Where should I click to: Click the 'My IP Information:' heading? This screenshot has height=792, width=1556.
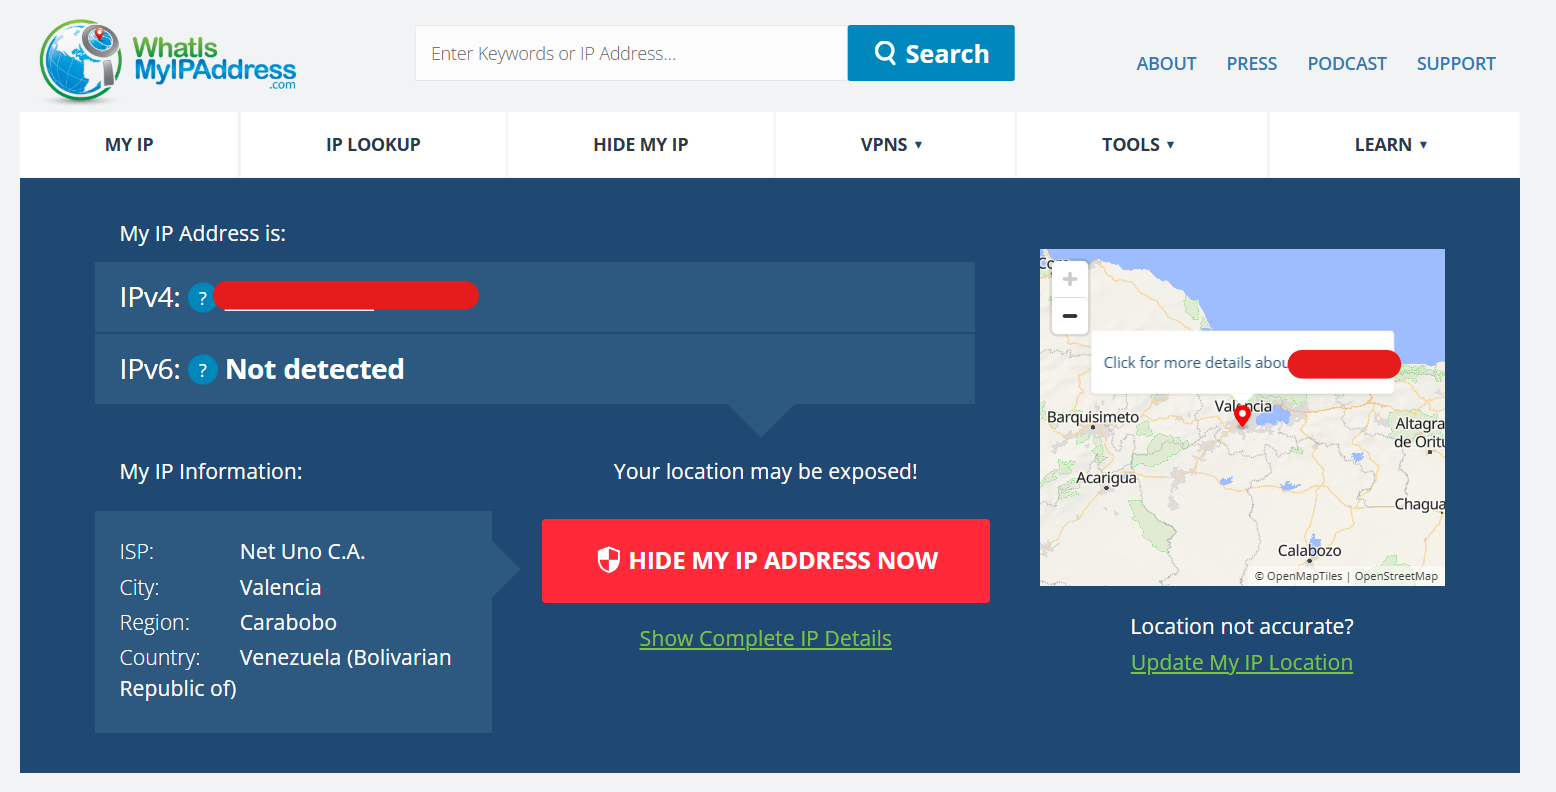[x=211, y=472]
